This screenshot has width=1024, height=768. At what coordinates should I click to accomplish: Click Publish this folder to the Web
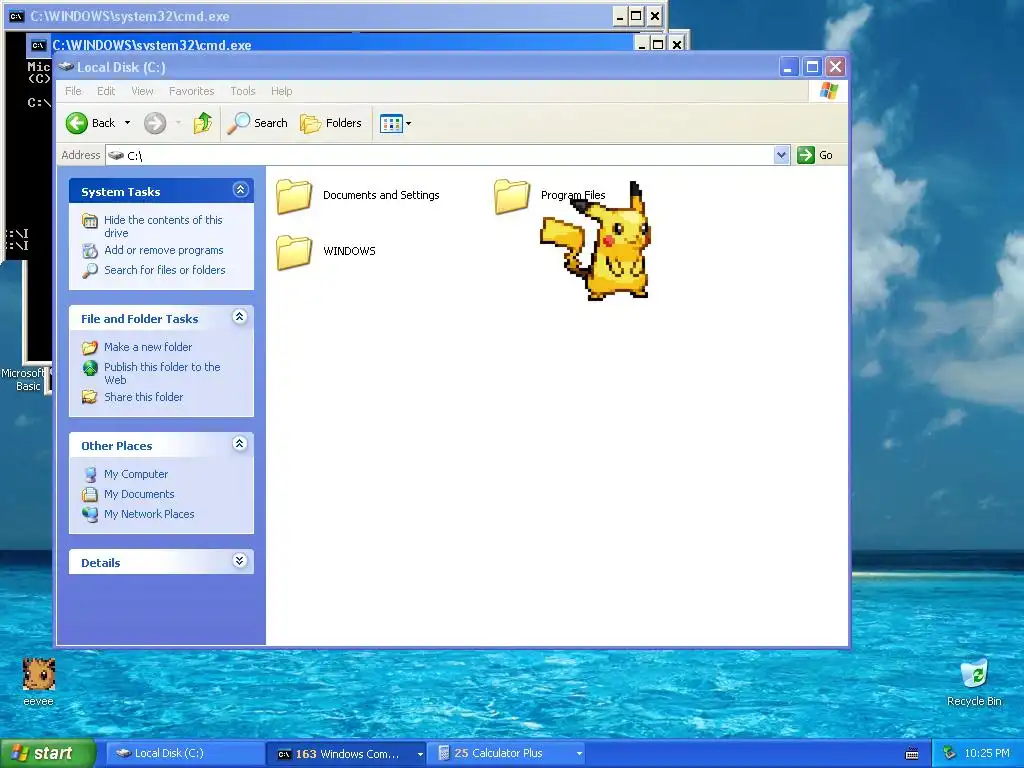(162, 373)
